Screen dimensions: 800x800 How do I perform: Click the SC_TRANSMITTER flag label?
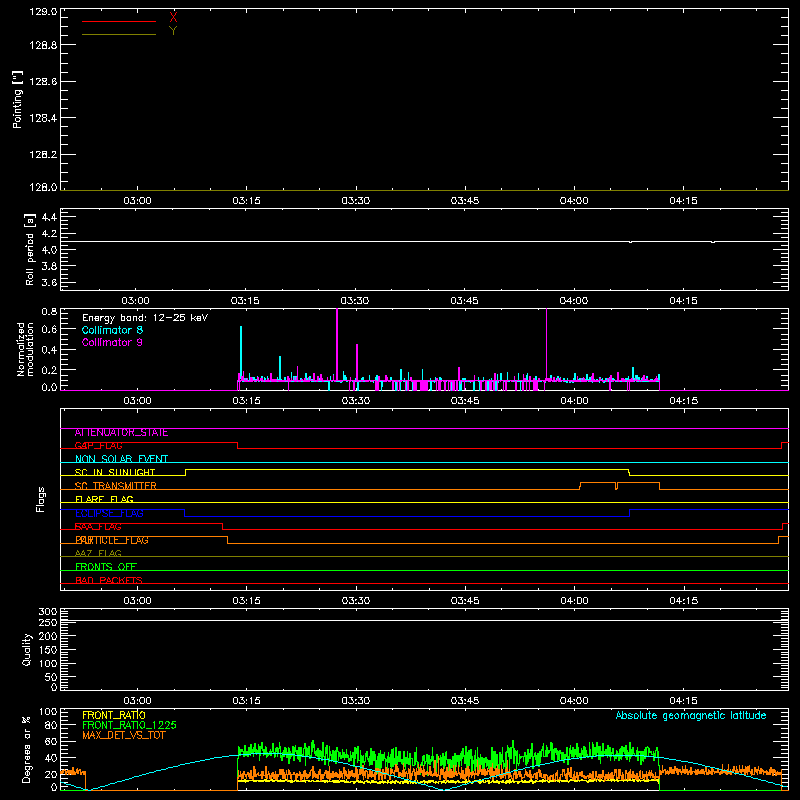pos(116,486)
